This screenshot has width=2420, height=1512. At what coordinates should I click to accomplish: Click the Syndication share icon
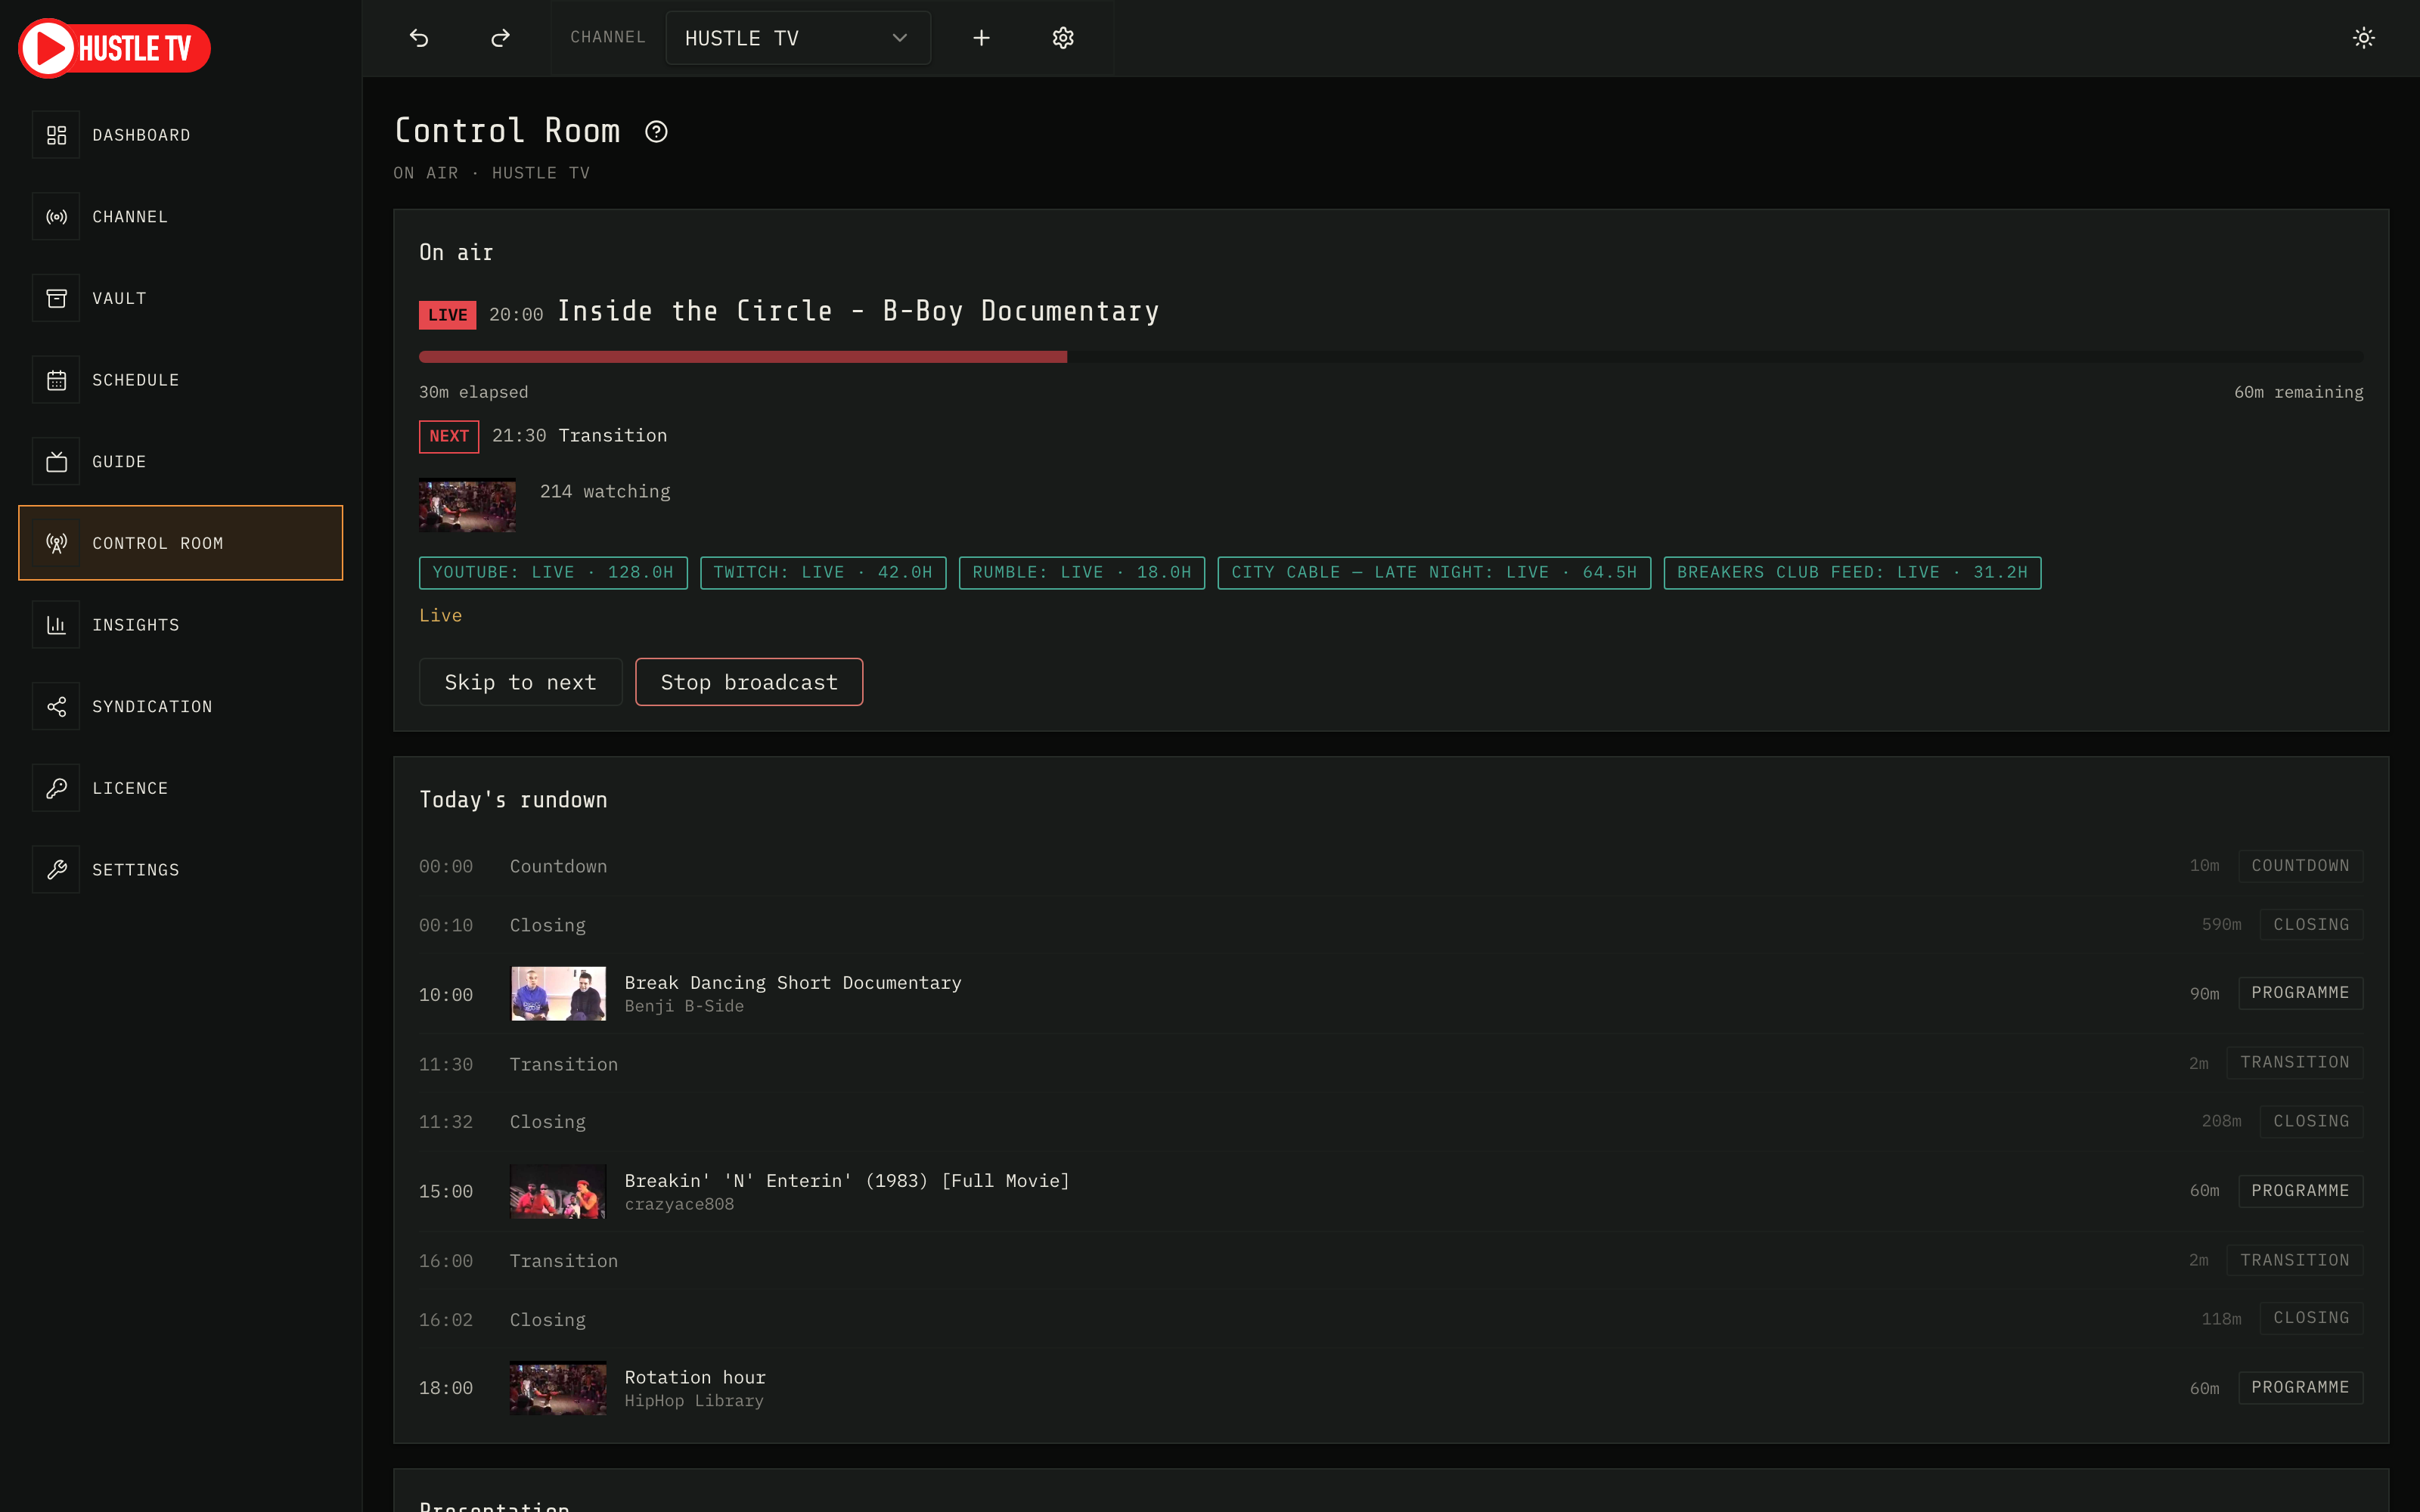pyautogui.click(x=56, y=707)
